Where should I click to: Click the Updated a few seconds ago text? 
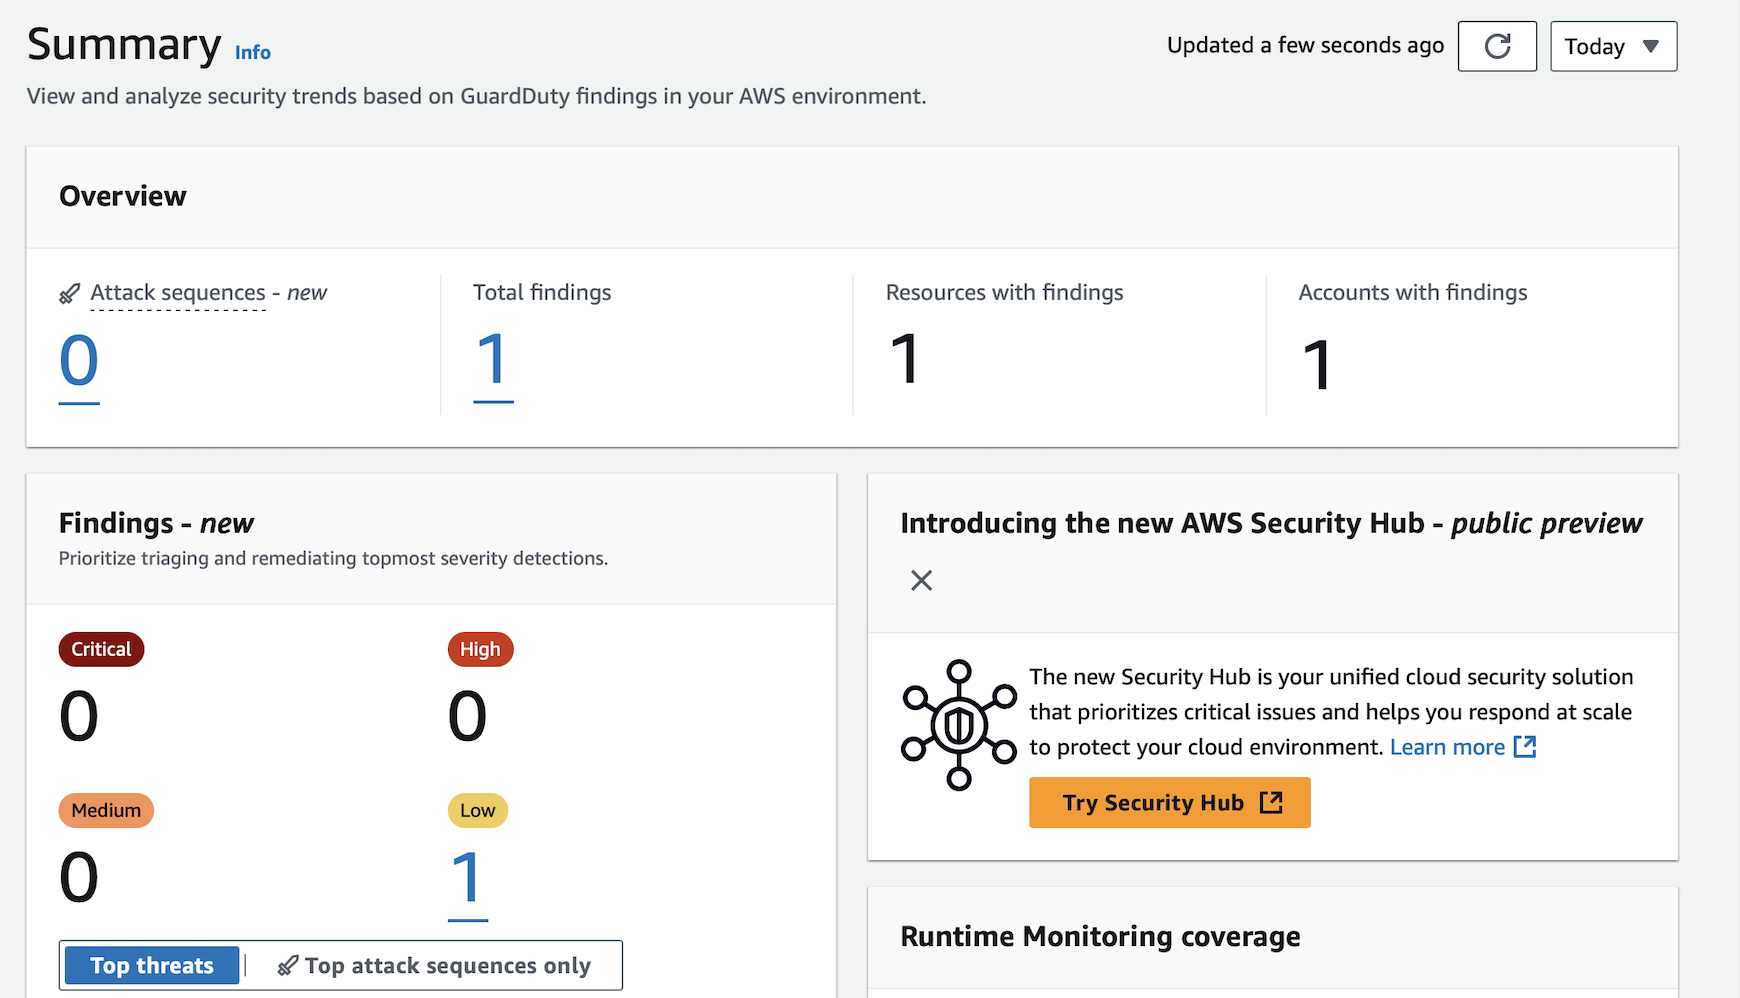click(1305, 46)
